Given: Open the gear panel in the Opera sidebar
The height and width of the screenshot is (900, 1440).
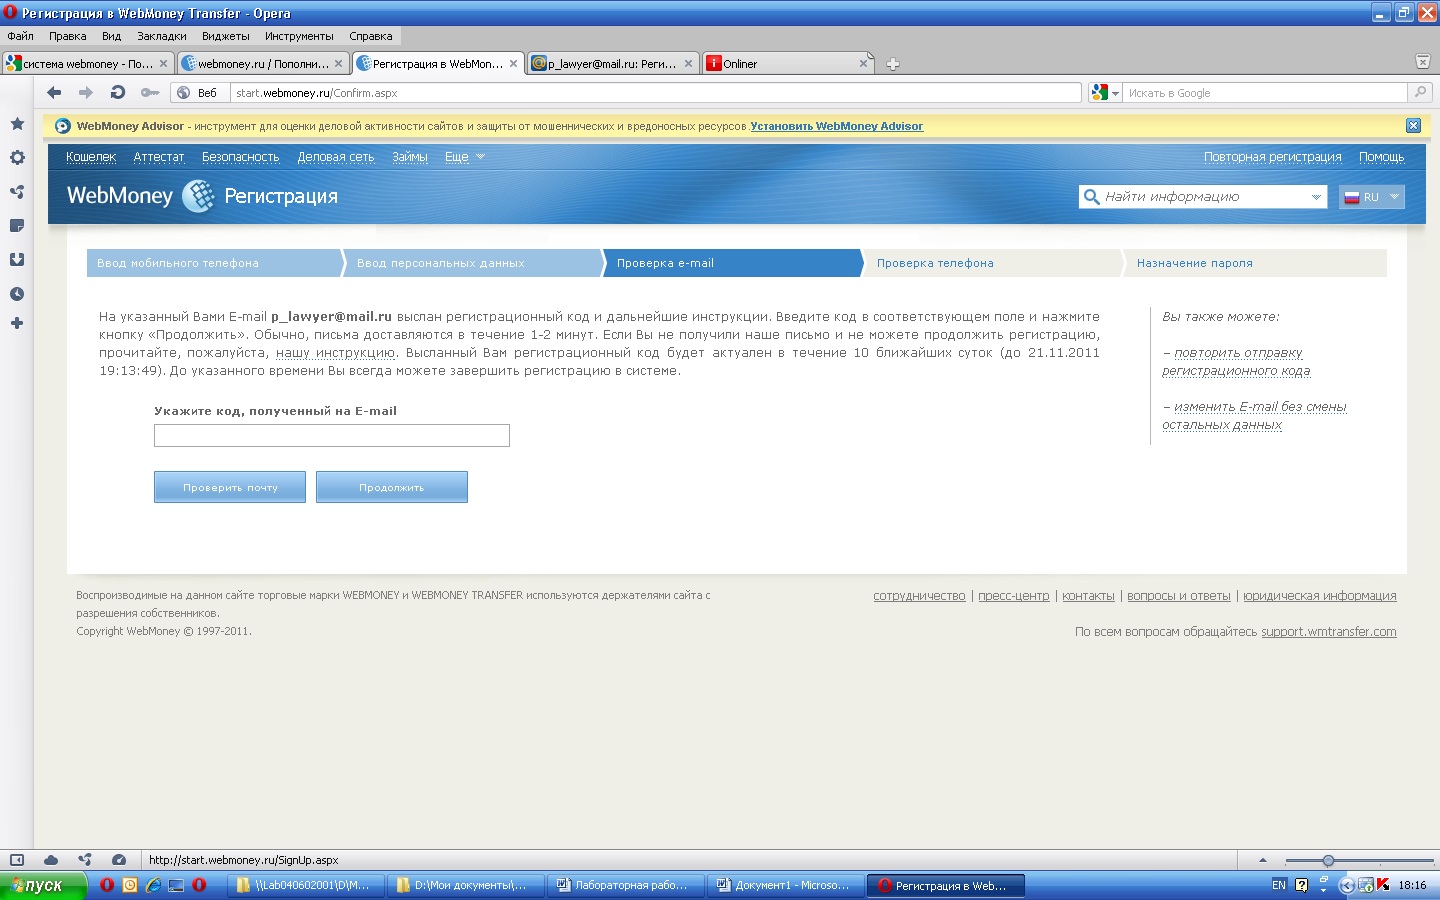Looking at the screenshot, I should point(17,158).
